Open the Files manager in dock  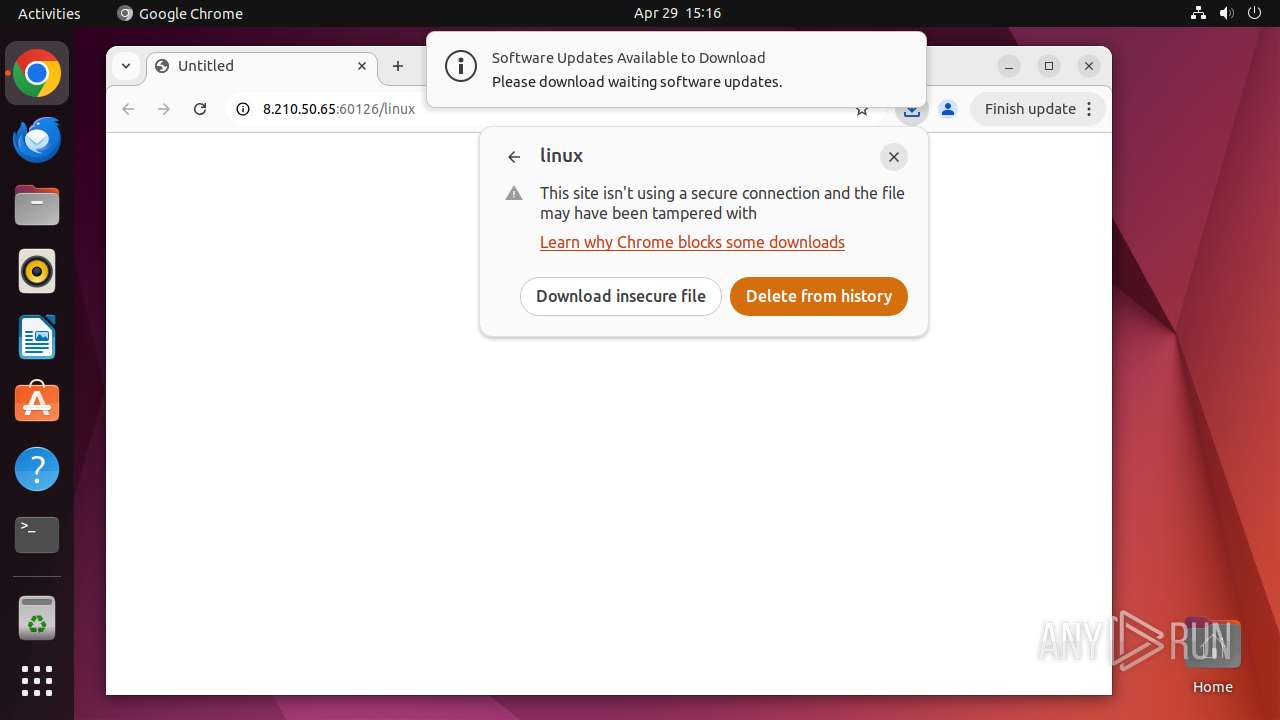point(37,206)
